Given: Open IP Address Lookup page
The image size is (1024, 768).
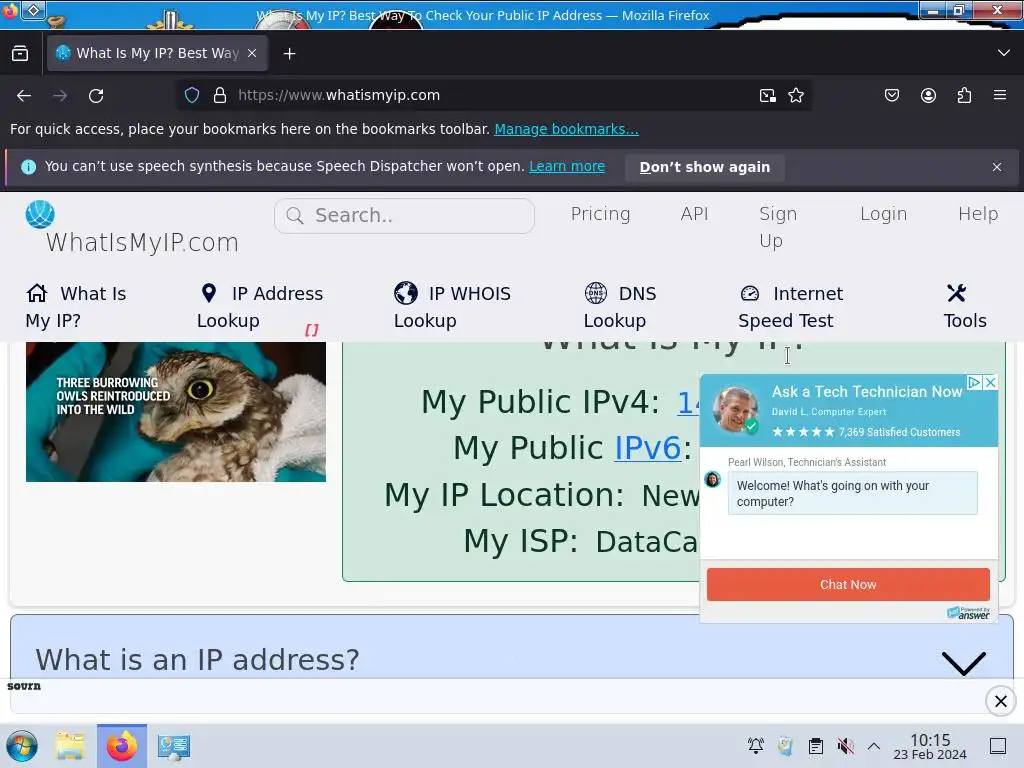Looking at the screenshot, I should tap(260, 307).
